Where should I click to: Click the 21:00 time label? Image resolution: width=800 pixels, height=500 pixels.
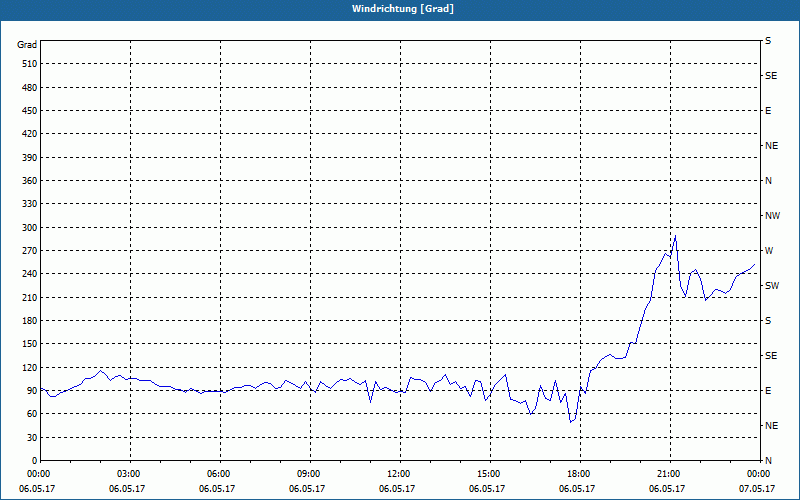(x=670, y=474)
